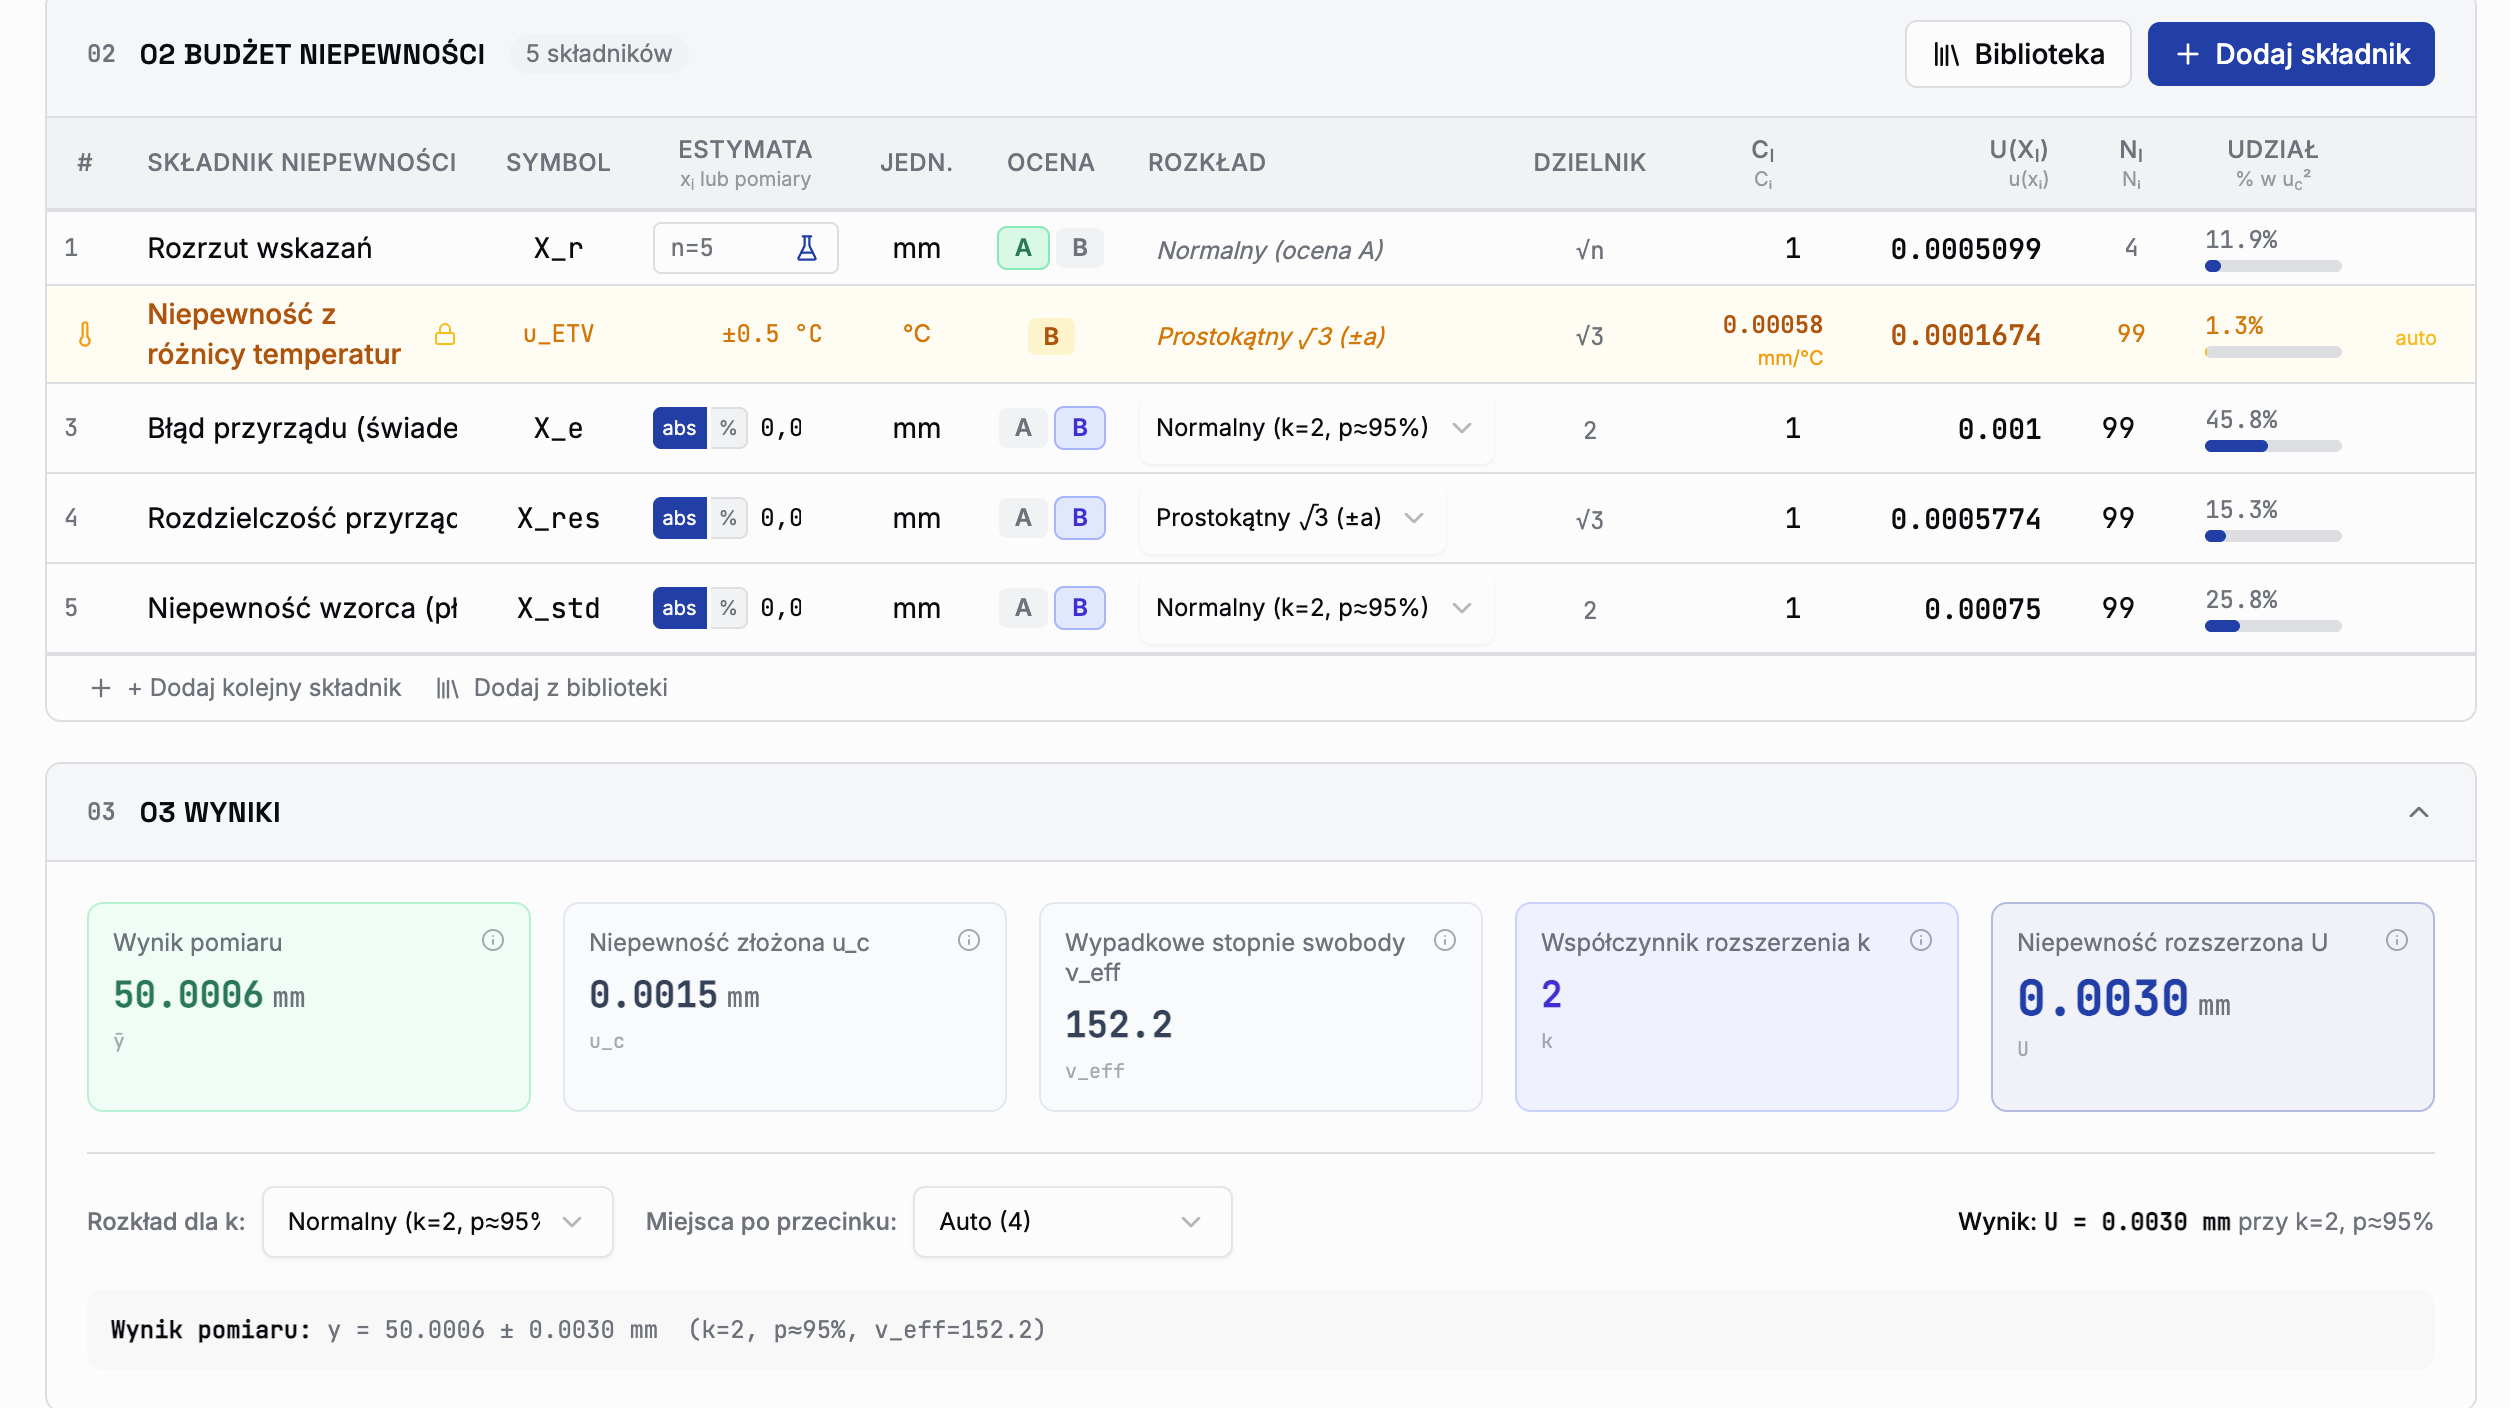
Task: Click the lock icon on temperature row
Action: tap(445, 334)
